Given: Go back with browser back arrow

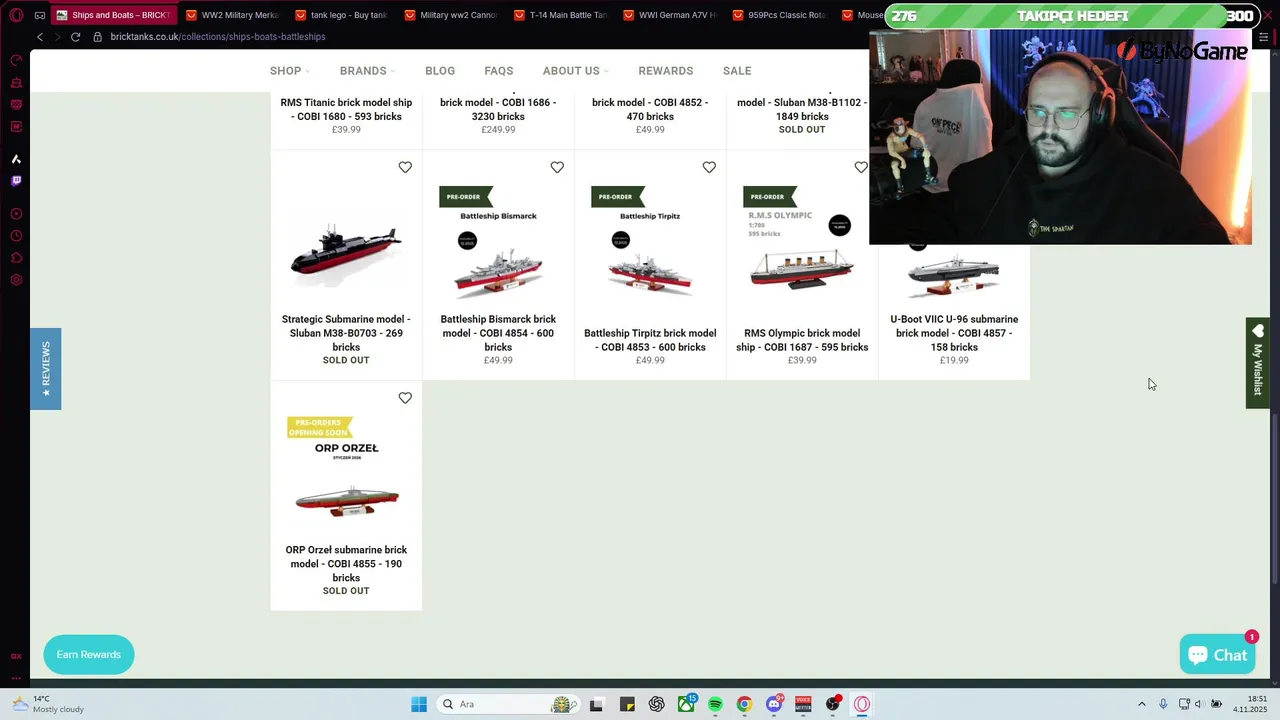Looking at the screenshot, I should (40, 37).
